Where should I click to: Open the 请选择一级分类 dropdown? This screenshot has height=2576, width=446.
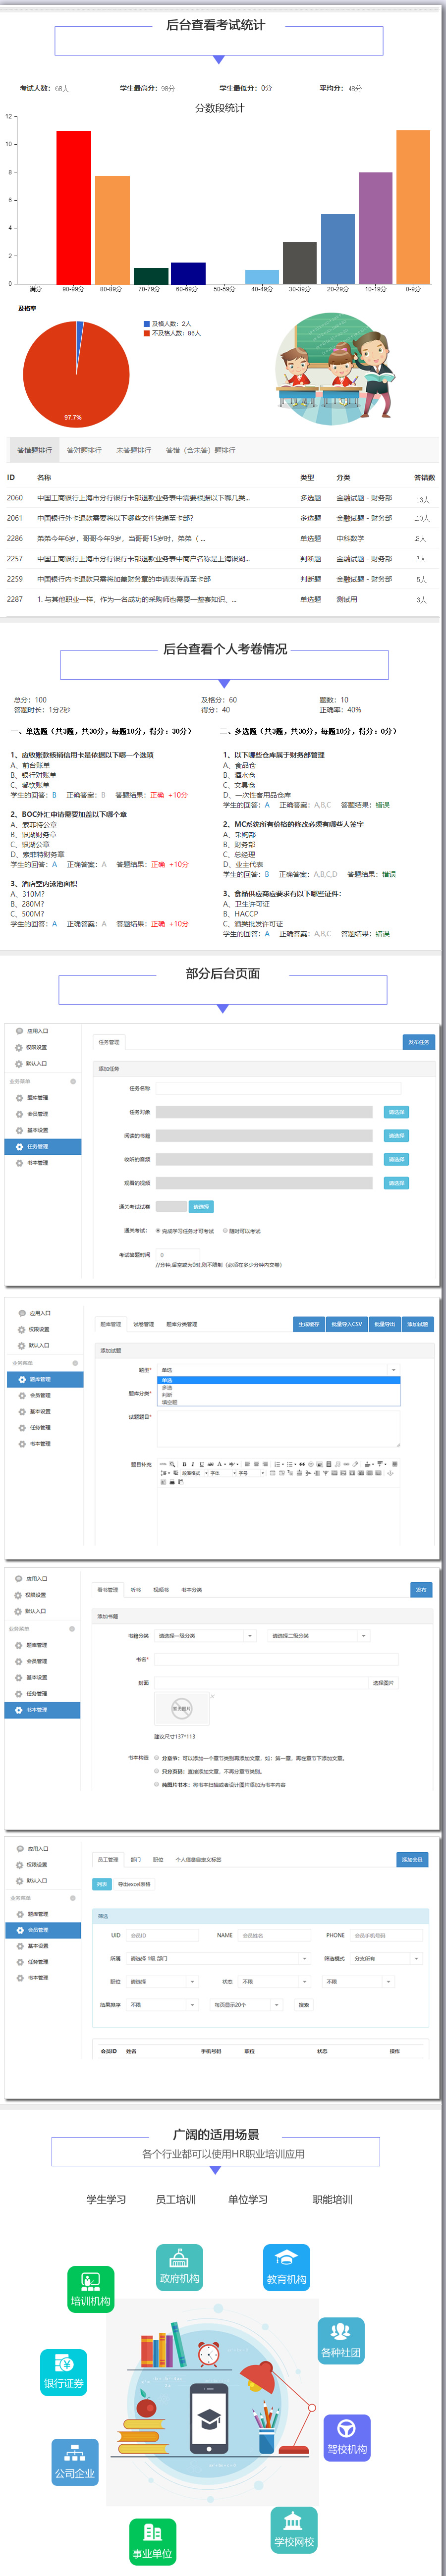206,1636
